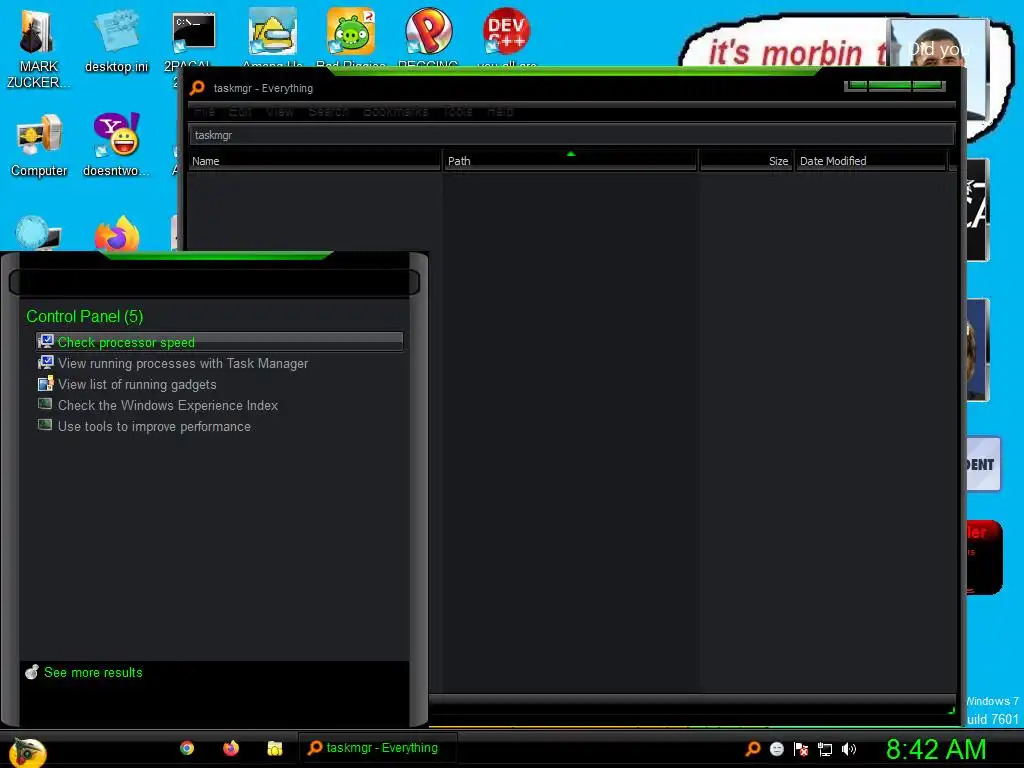This screenshot has height=768, width=1024.
Task: Click the icon beside 'Check the Windows Experience Index'
Action: point(45,404)
